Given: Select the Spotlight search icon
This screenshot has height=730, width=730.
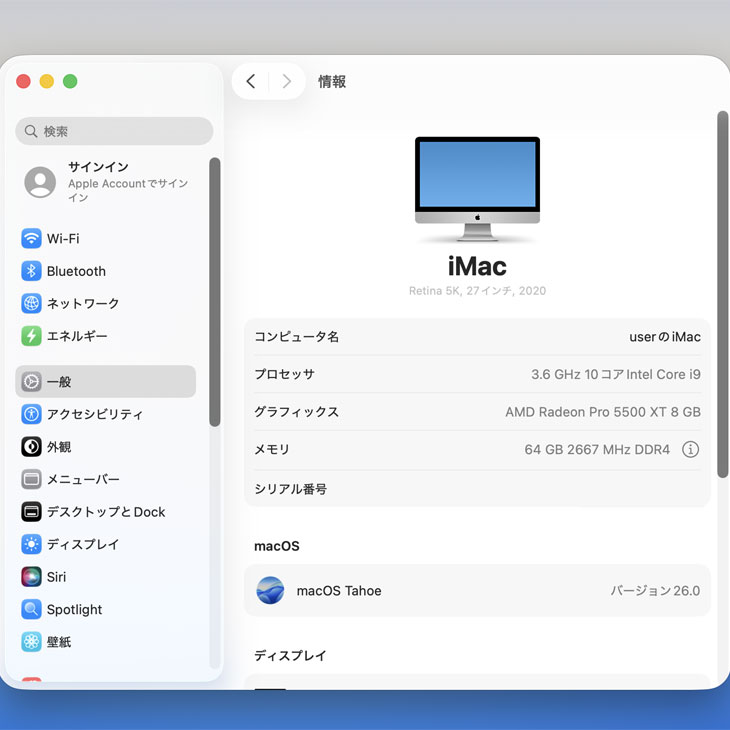Looking at the screenshot, I should tap(31, 609).
